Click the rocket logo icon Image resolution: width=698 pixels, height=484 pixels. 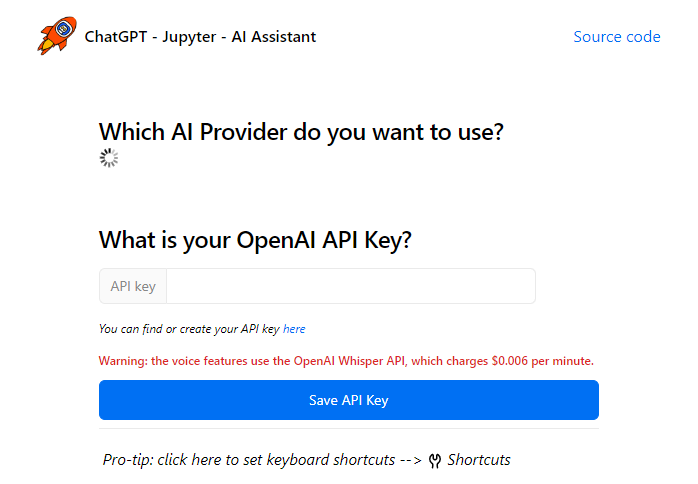(x=57, y=36)
